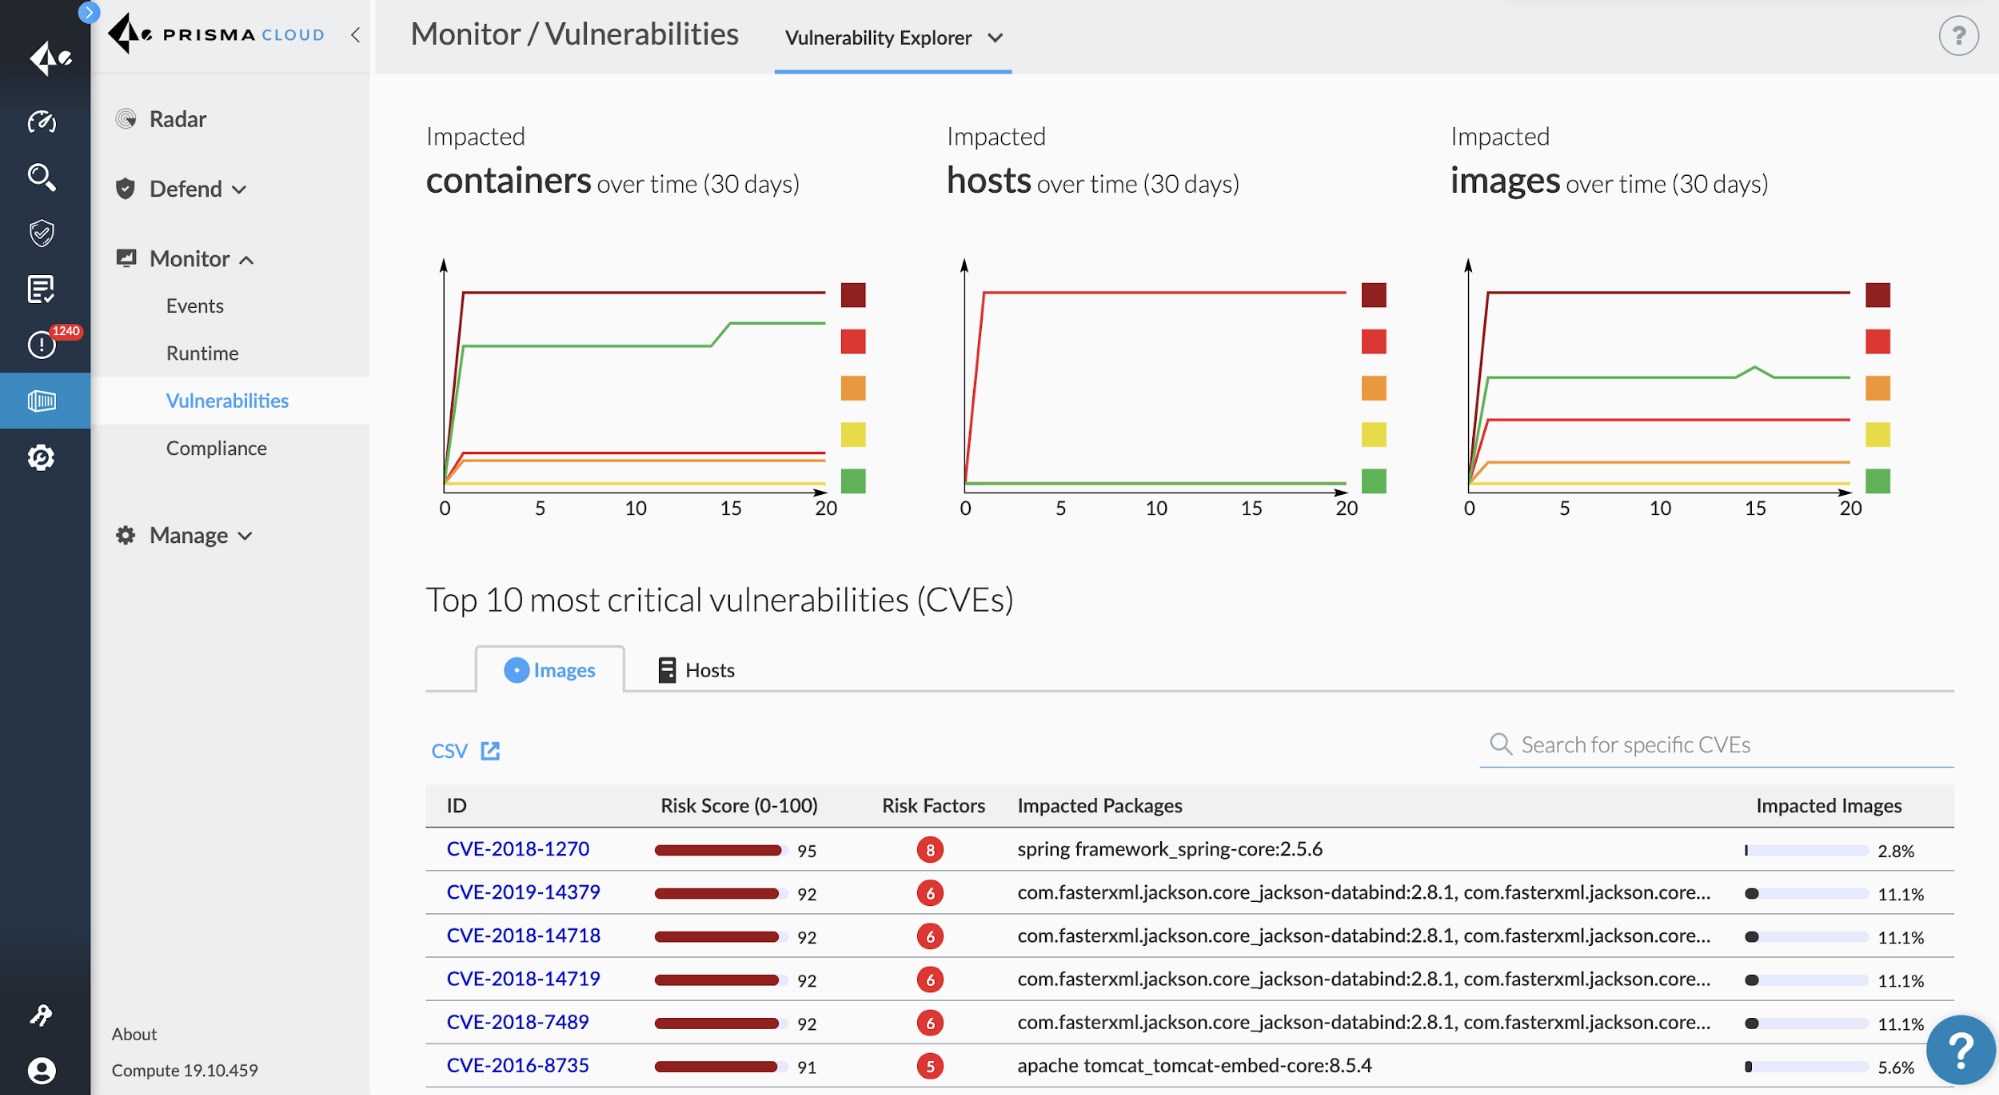Open the help question mark at top right
Screen dimensions: 1999x1095
tap(1958, 37)
